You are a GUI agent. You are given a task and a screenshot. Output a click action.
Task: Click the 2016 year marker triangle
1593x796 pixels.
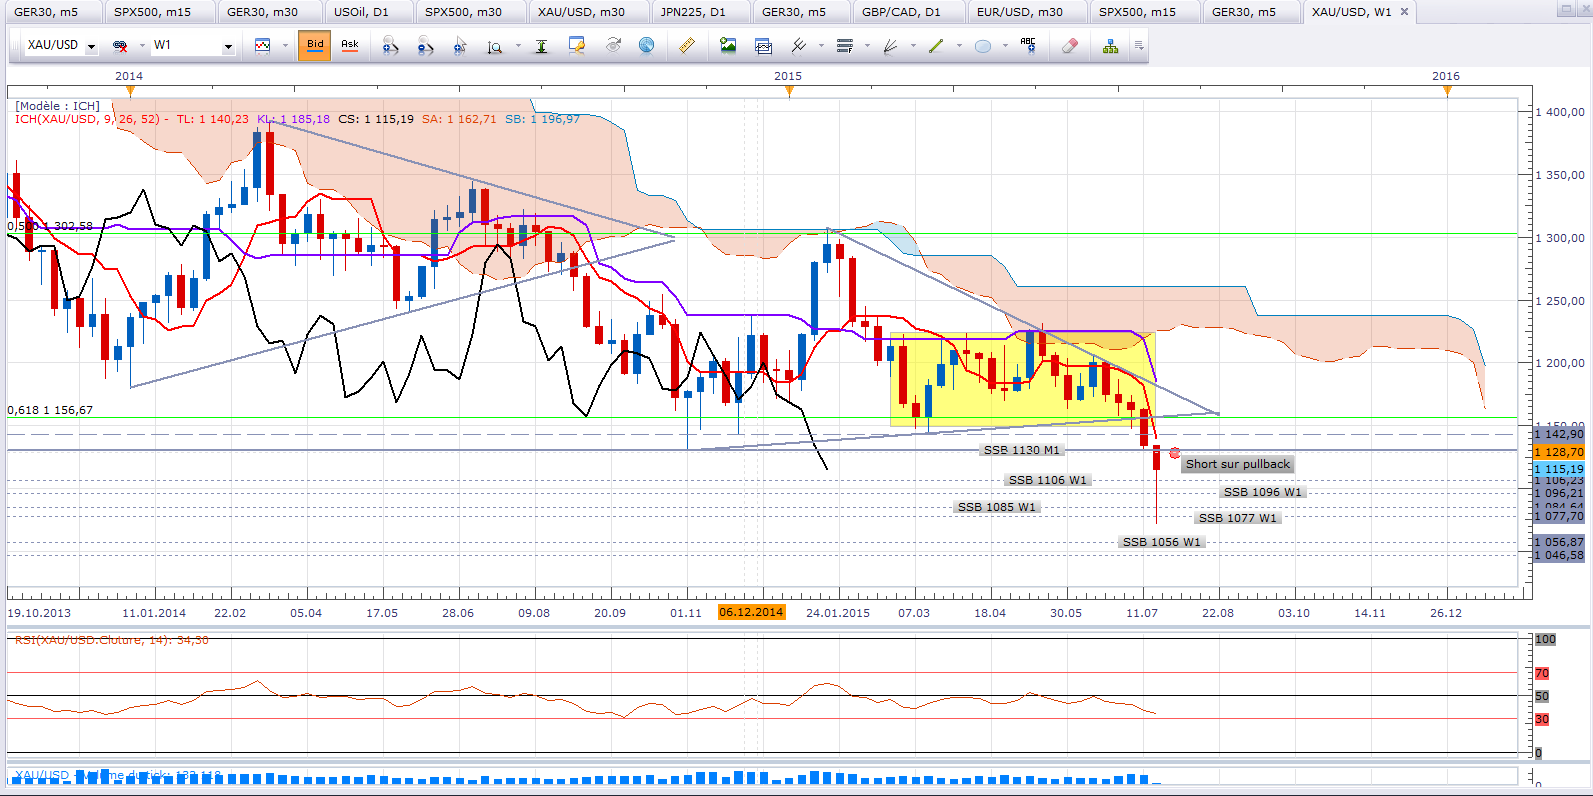pos(1447,91)
